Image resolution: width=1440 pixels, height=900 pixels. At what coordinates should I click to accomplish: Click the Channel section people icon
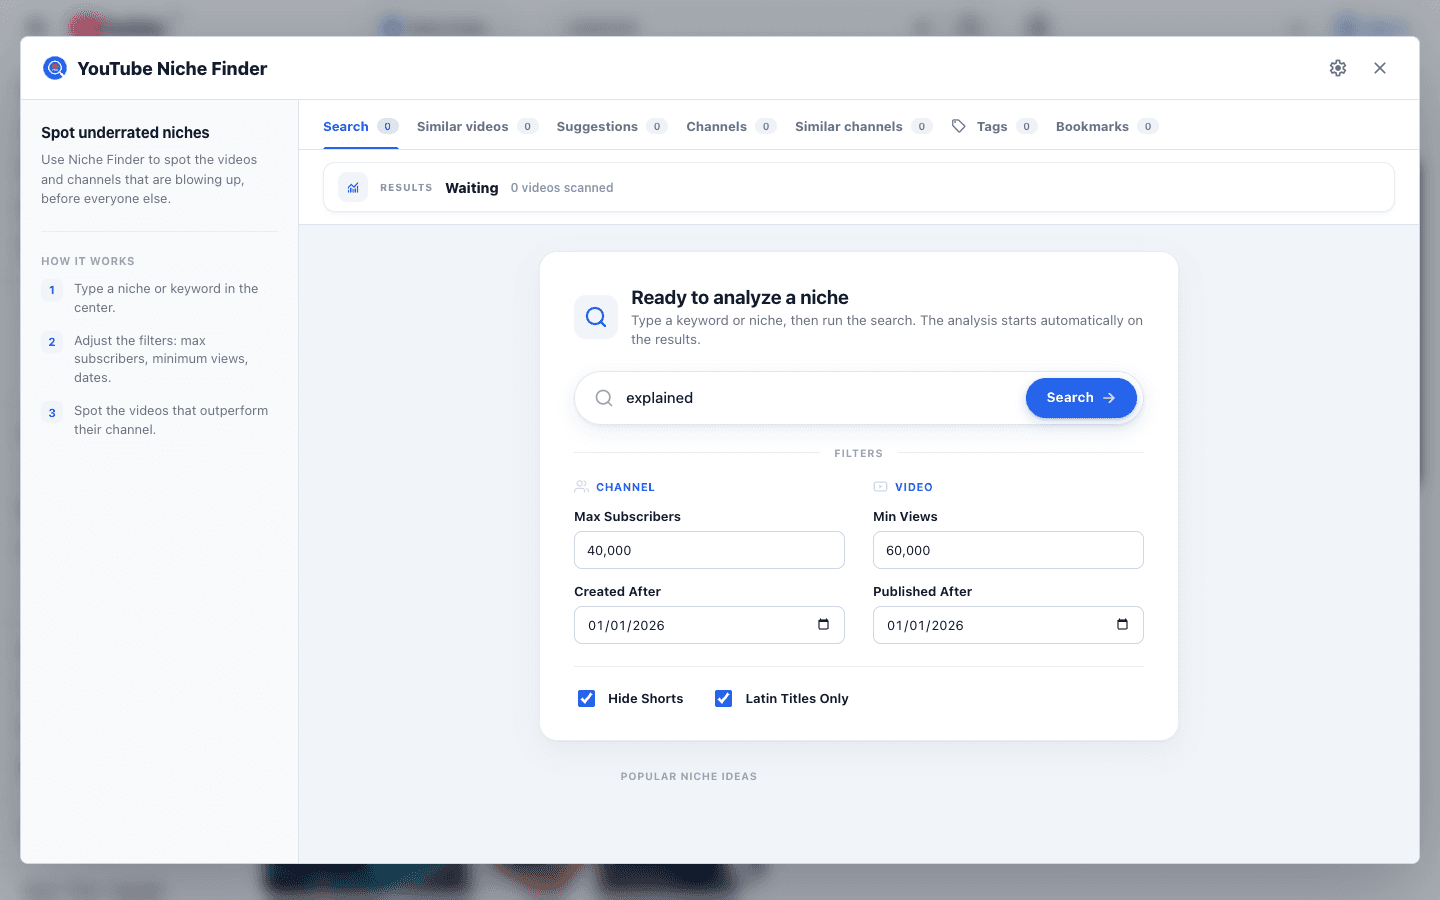click(x=581, y=487)
